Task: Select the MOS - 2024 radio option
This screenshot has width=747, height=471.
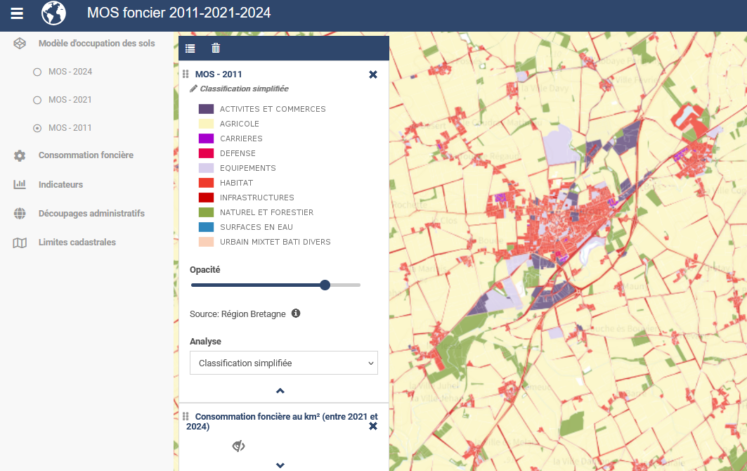Action: (x=38, y=72)
